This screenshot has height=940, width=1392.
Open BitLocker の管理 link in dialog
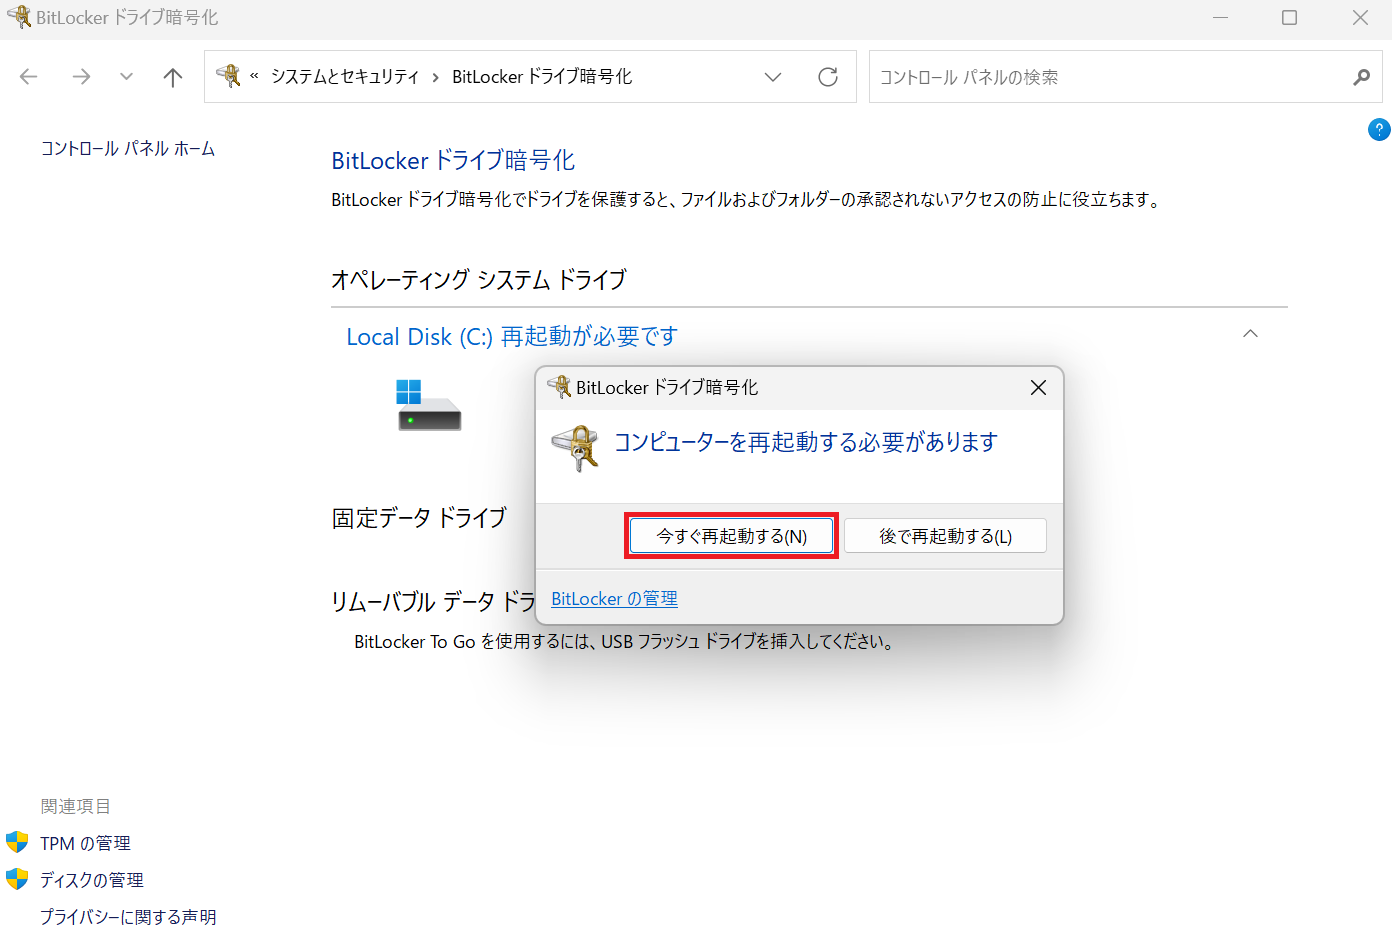click(614, 599)
